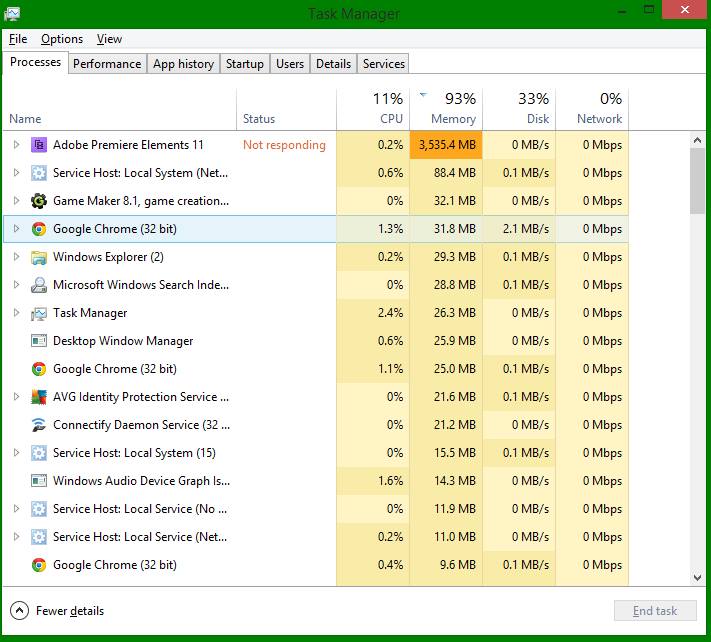711x642 pixels.
Task: Click the Service Host: Local System (15) gear icon
Action: pos(39,453)
